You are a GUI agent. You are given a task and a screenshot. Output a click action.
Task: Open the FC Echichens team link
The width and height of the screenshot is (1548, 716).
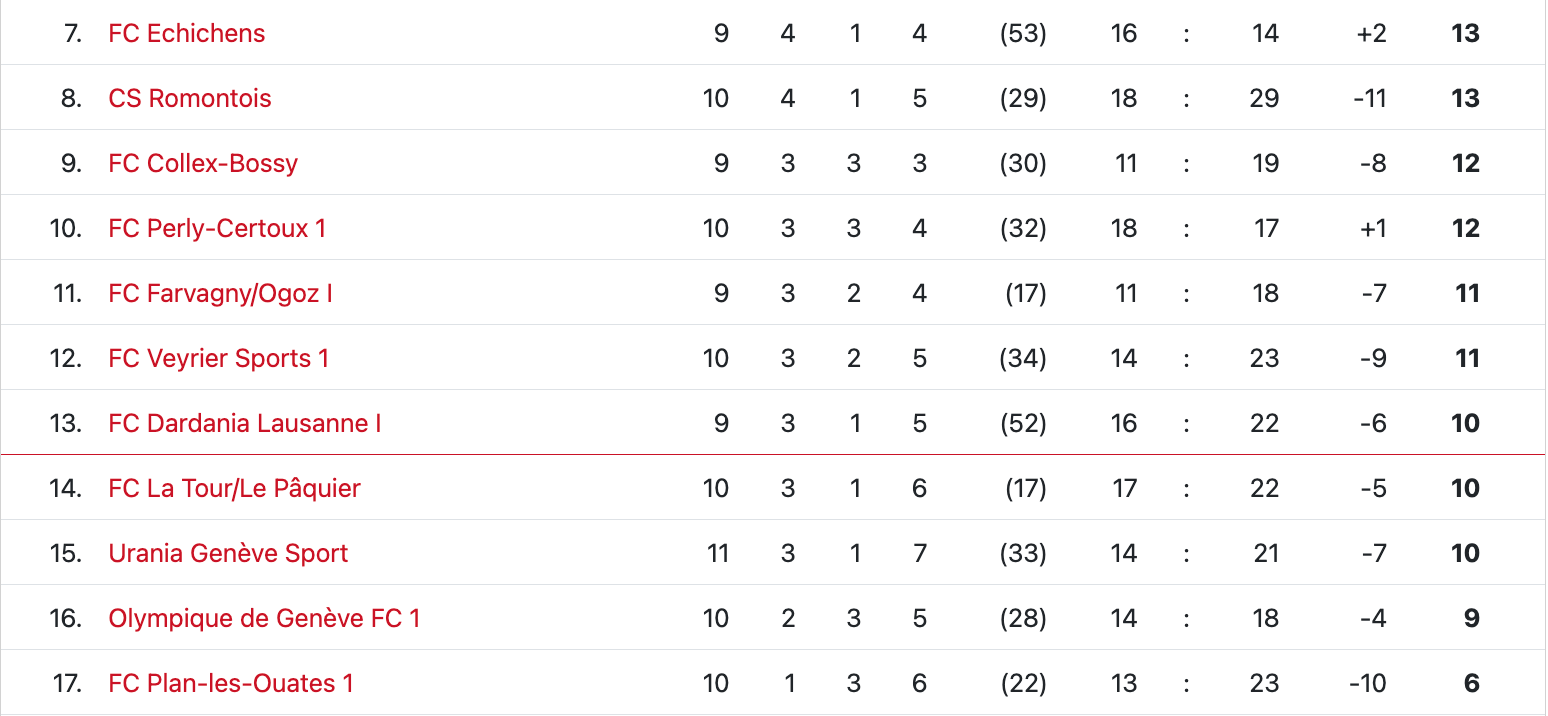pyautogui.click(x=186, y=33)
